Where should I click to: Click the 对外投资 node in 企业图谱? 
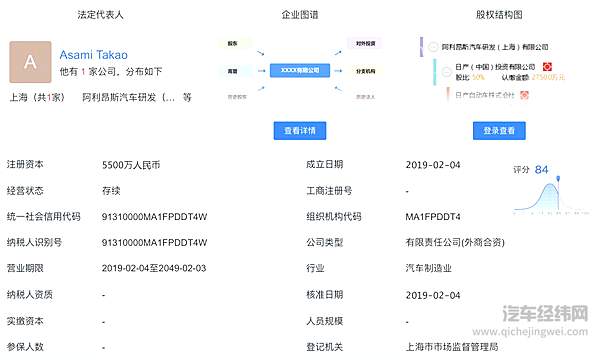coord(365,43)
